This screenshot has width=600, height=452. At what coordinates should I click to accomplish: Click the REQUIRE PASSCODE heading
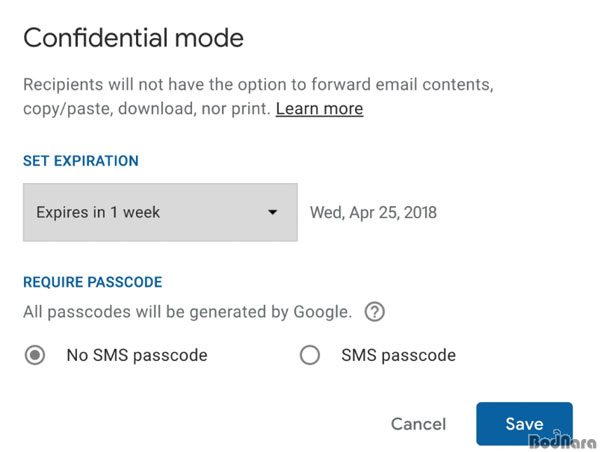point(93,282)
